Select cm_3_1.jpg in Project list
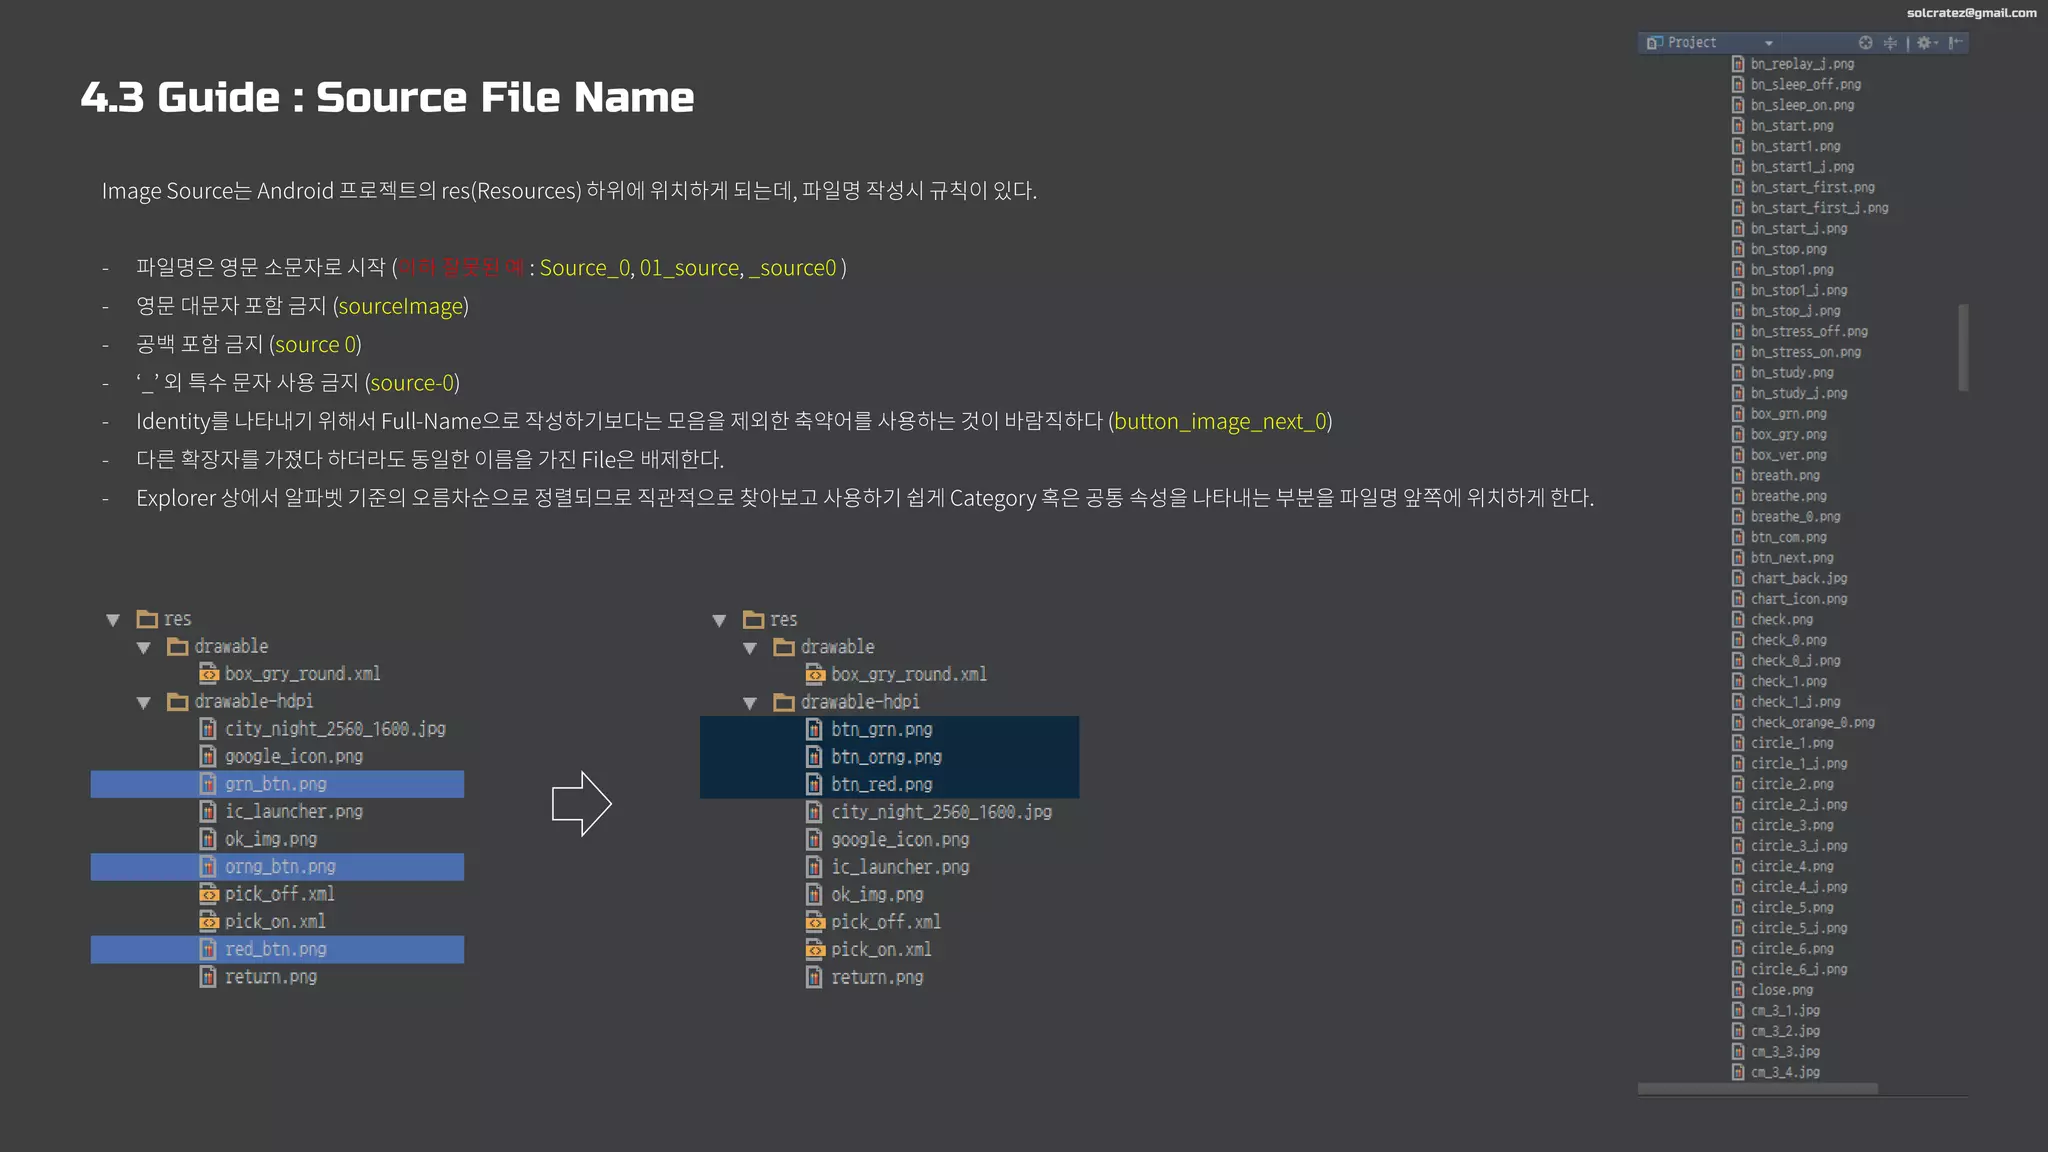This screenshot has width=2048, height=1152. click(x=1785, y=1011)
